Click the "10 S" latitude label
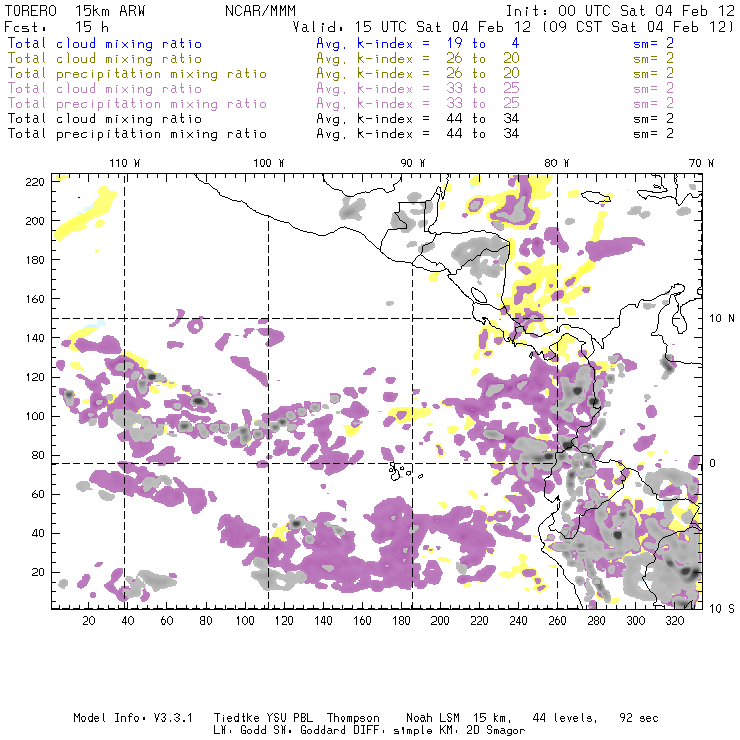 [722, 609]
